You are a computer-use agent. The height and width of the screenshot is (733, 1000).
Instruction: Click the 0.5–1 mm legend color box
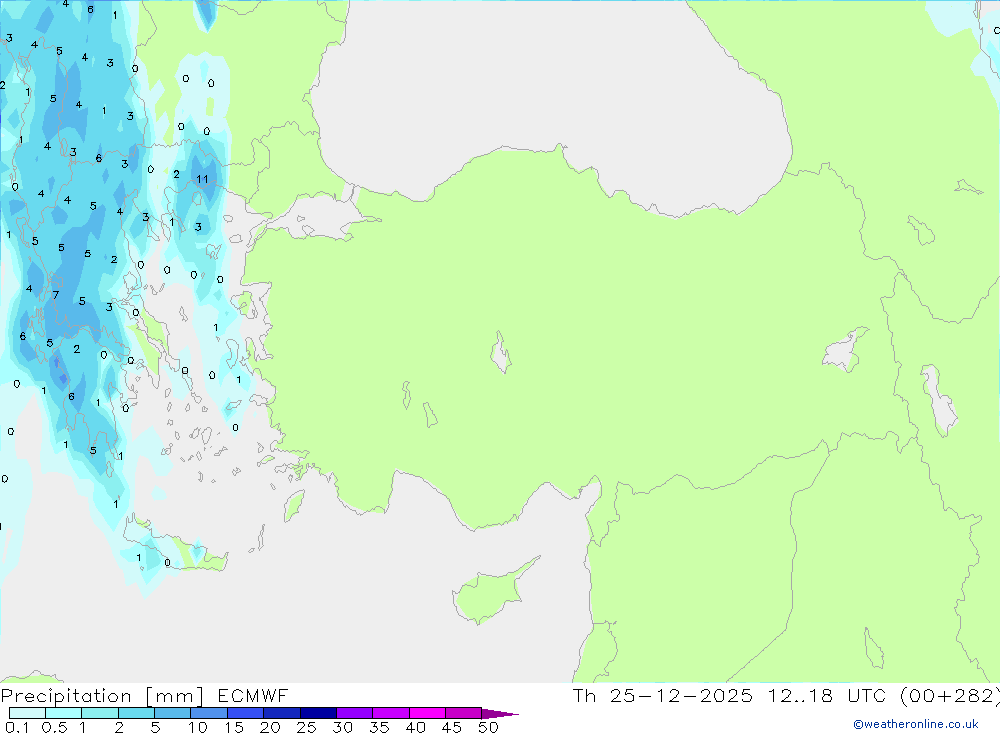63,713
